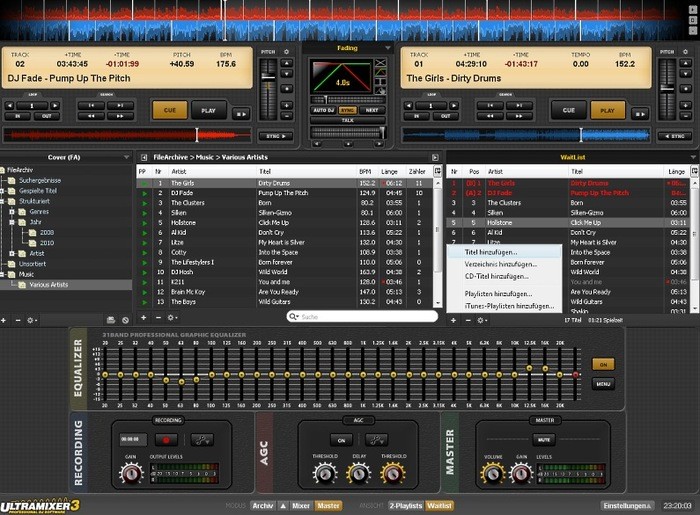The height and width of the screenshot is (515, 700).
Task: Click the NEXT button in fading panel
Action: 372,110
